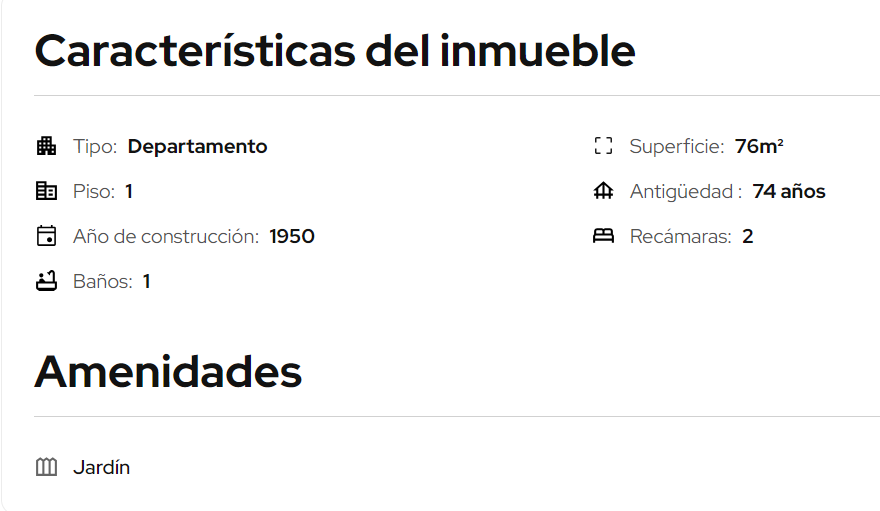Screen dimensions: 880x511
Task: Click the Recámaras count value 2
Action: pyautogui.click(x=748, y=236)
